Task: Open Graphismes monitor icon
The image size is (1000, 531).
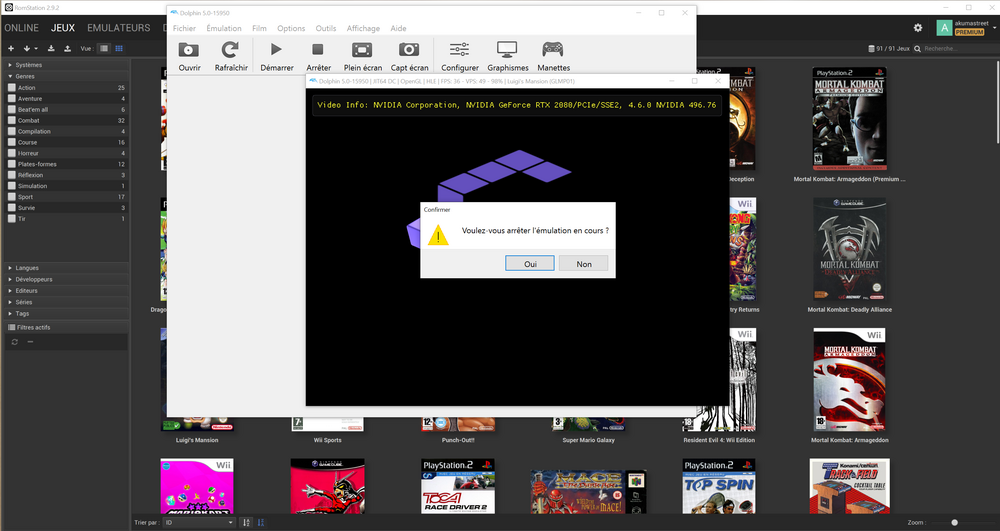Action: 507,50
